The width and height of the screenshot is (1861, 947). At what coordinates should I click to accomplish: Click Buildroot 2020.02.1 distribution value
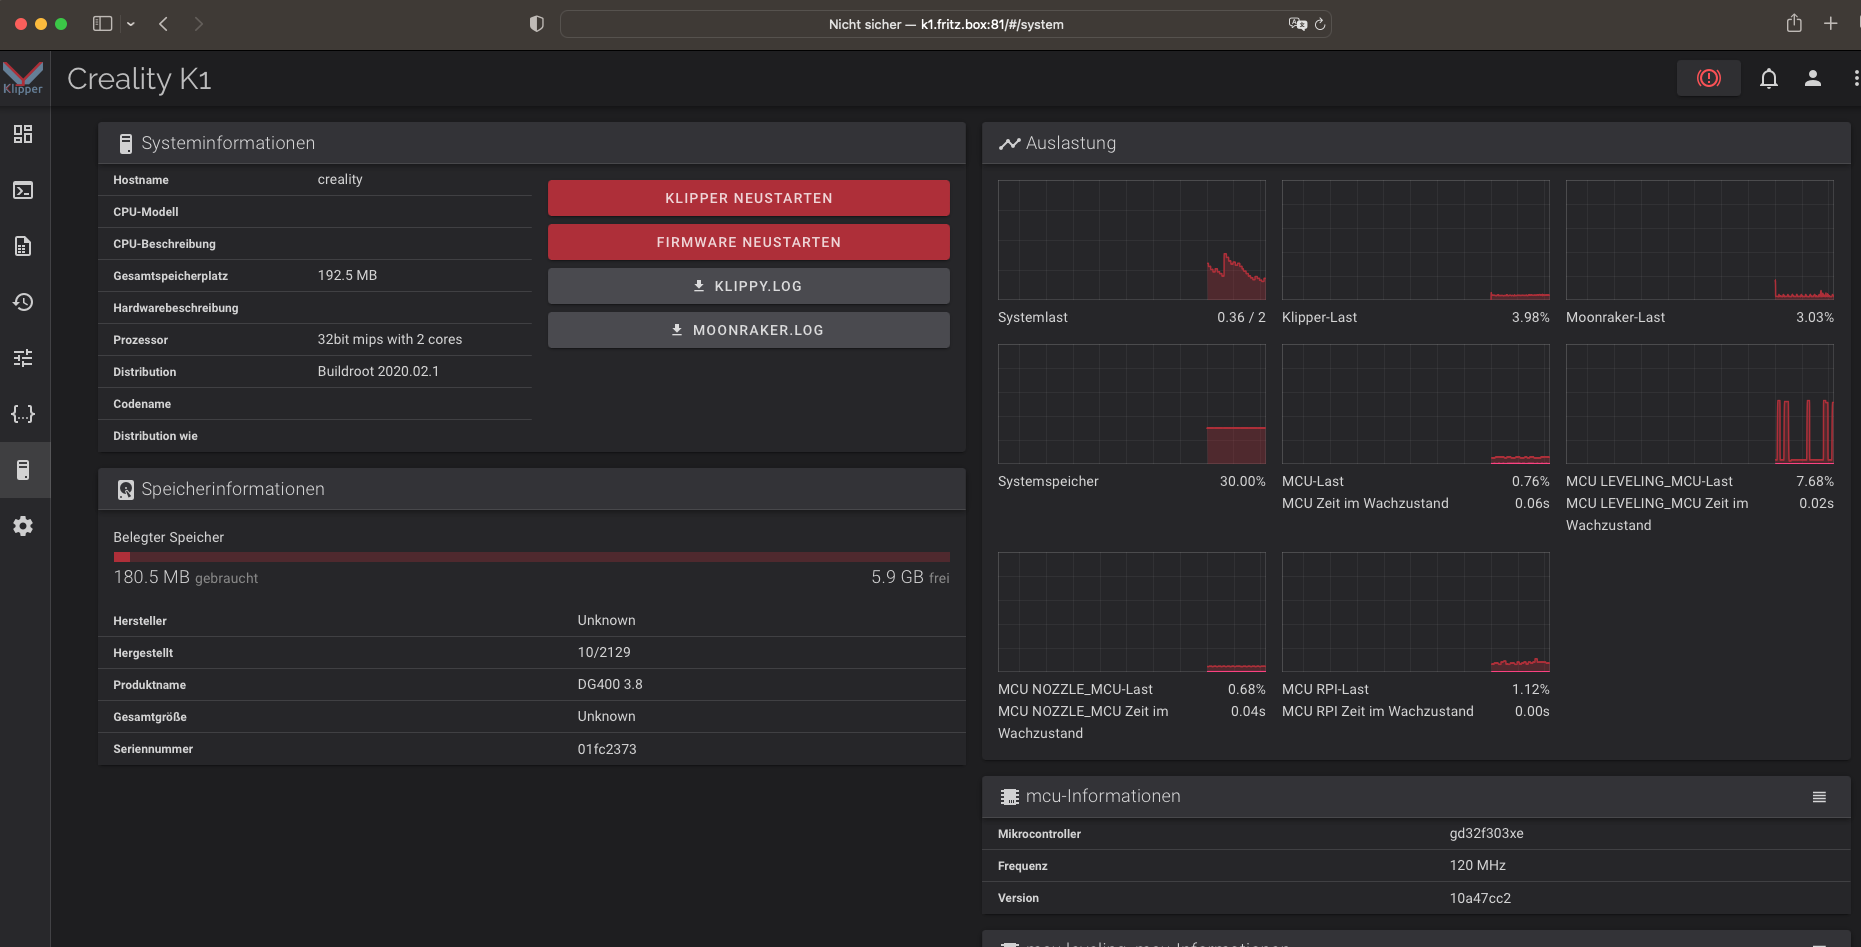pyautogui.click(x=378, y=371)
